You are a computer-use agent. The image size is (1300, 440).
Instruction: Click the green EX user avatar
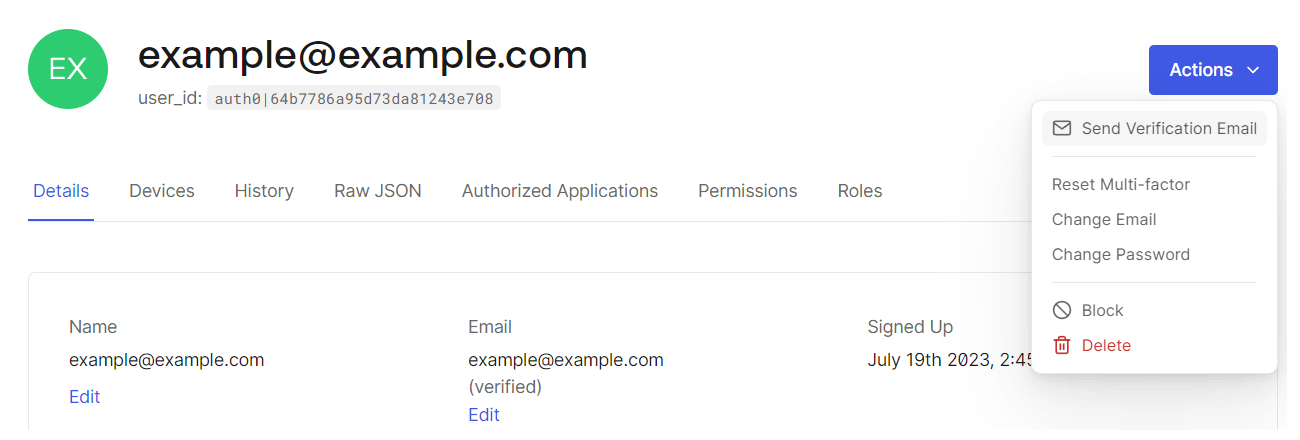coord(69,68)
